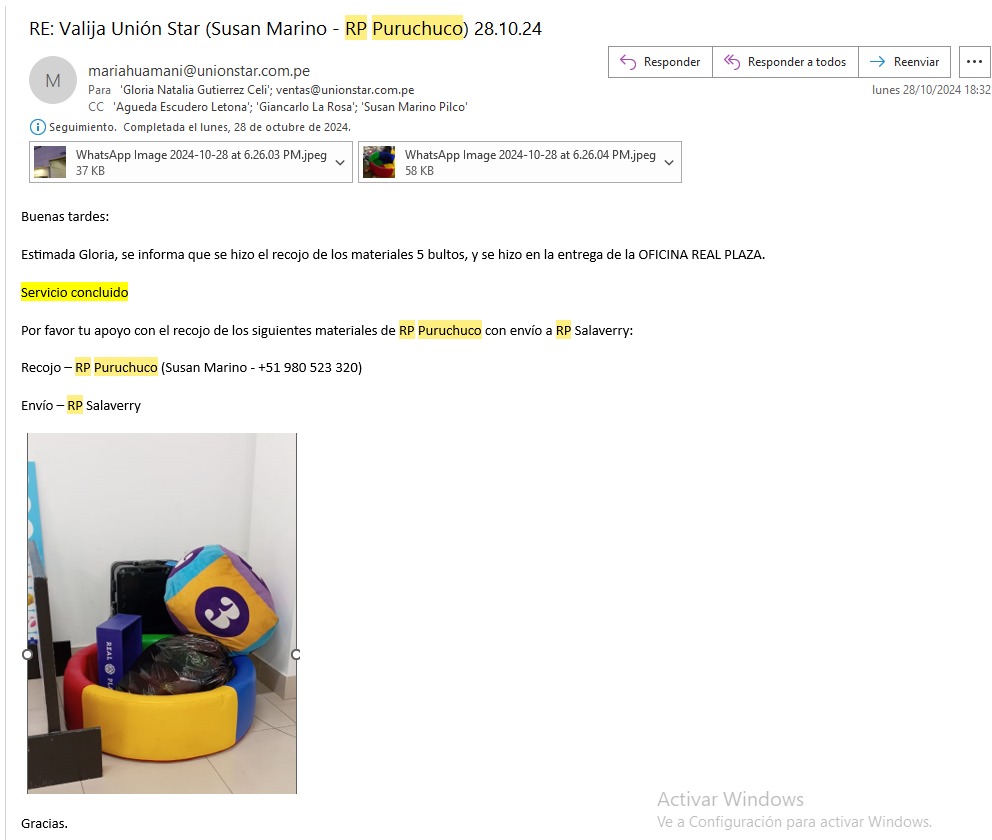Click the Reenviar forward arrow icon

coord(877,61)
